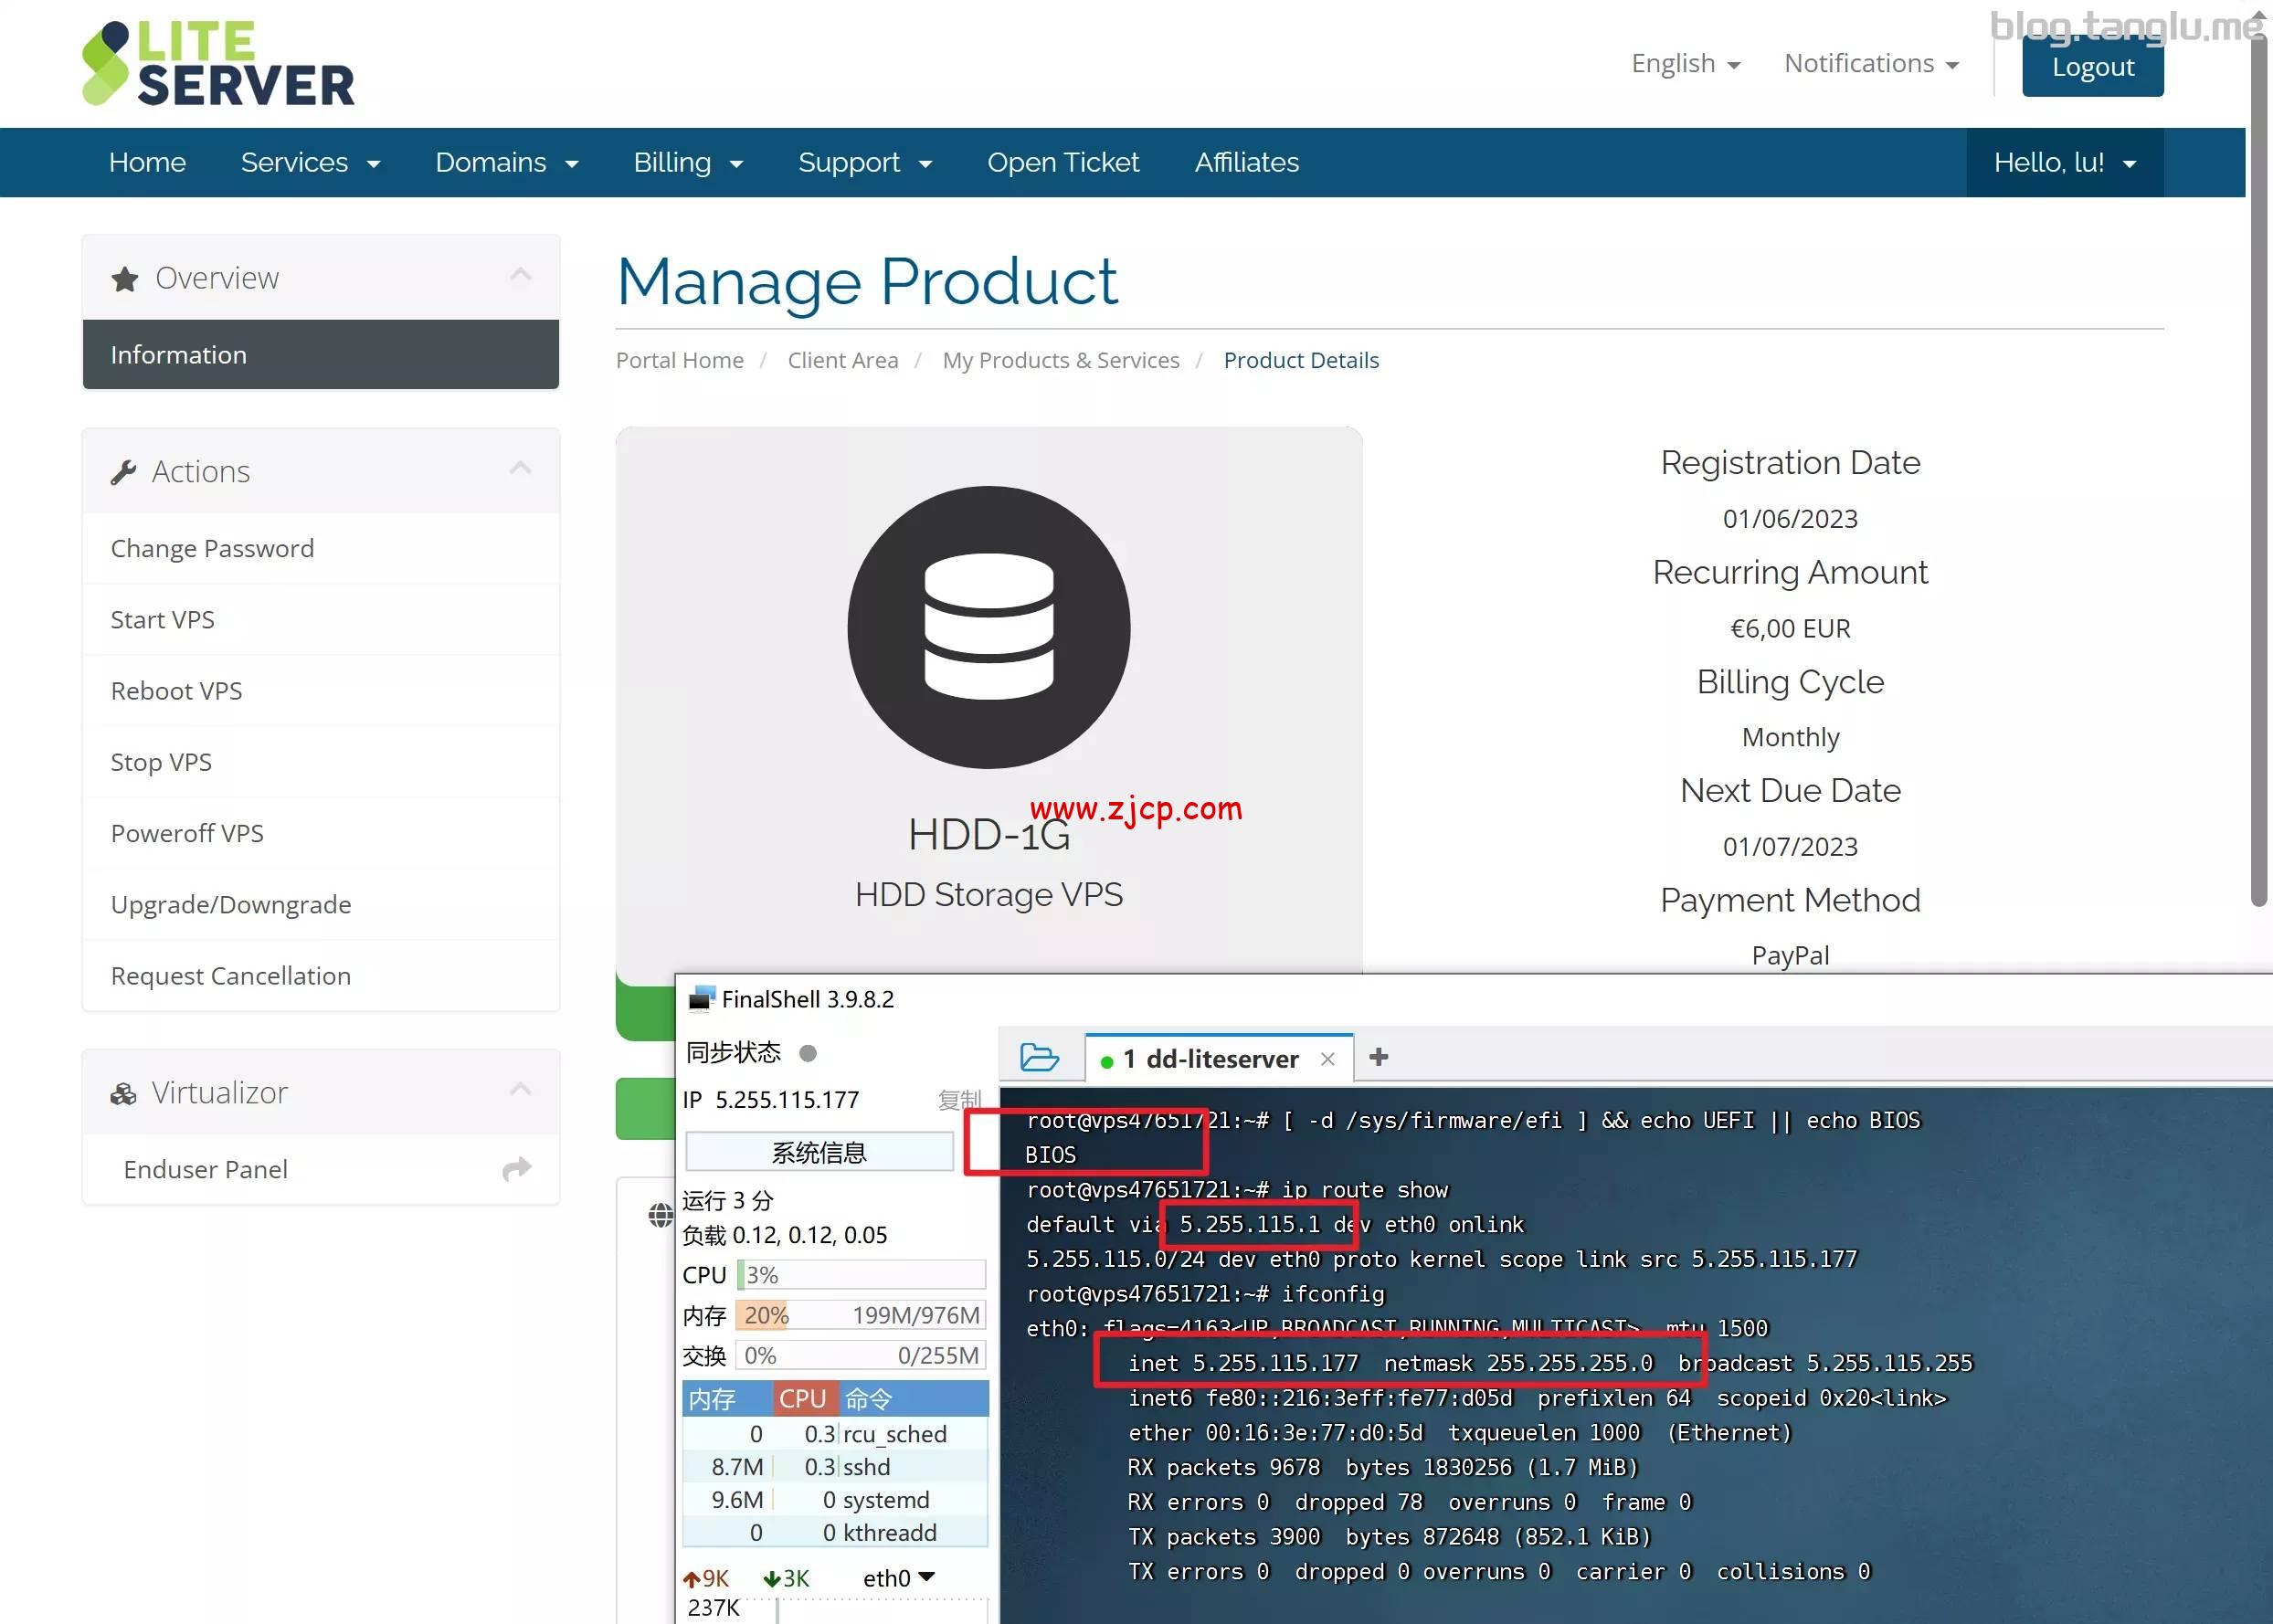Click the Actions wrench icon
The height and width of the screenshot is (1624, 2273).
click(x=123, y=472)
